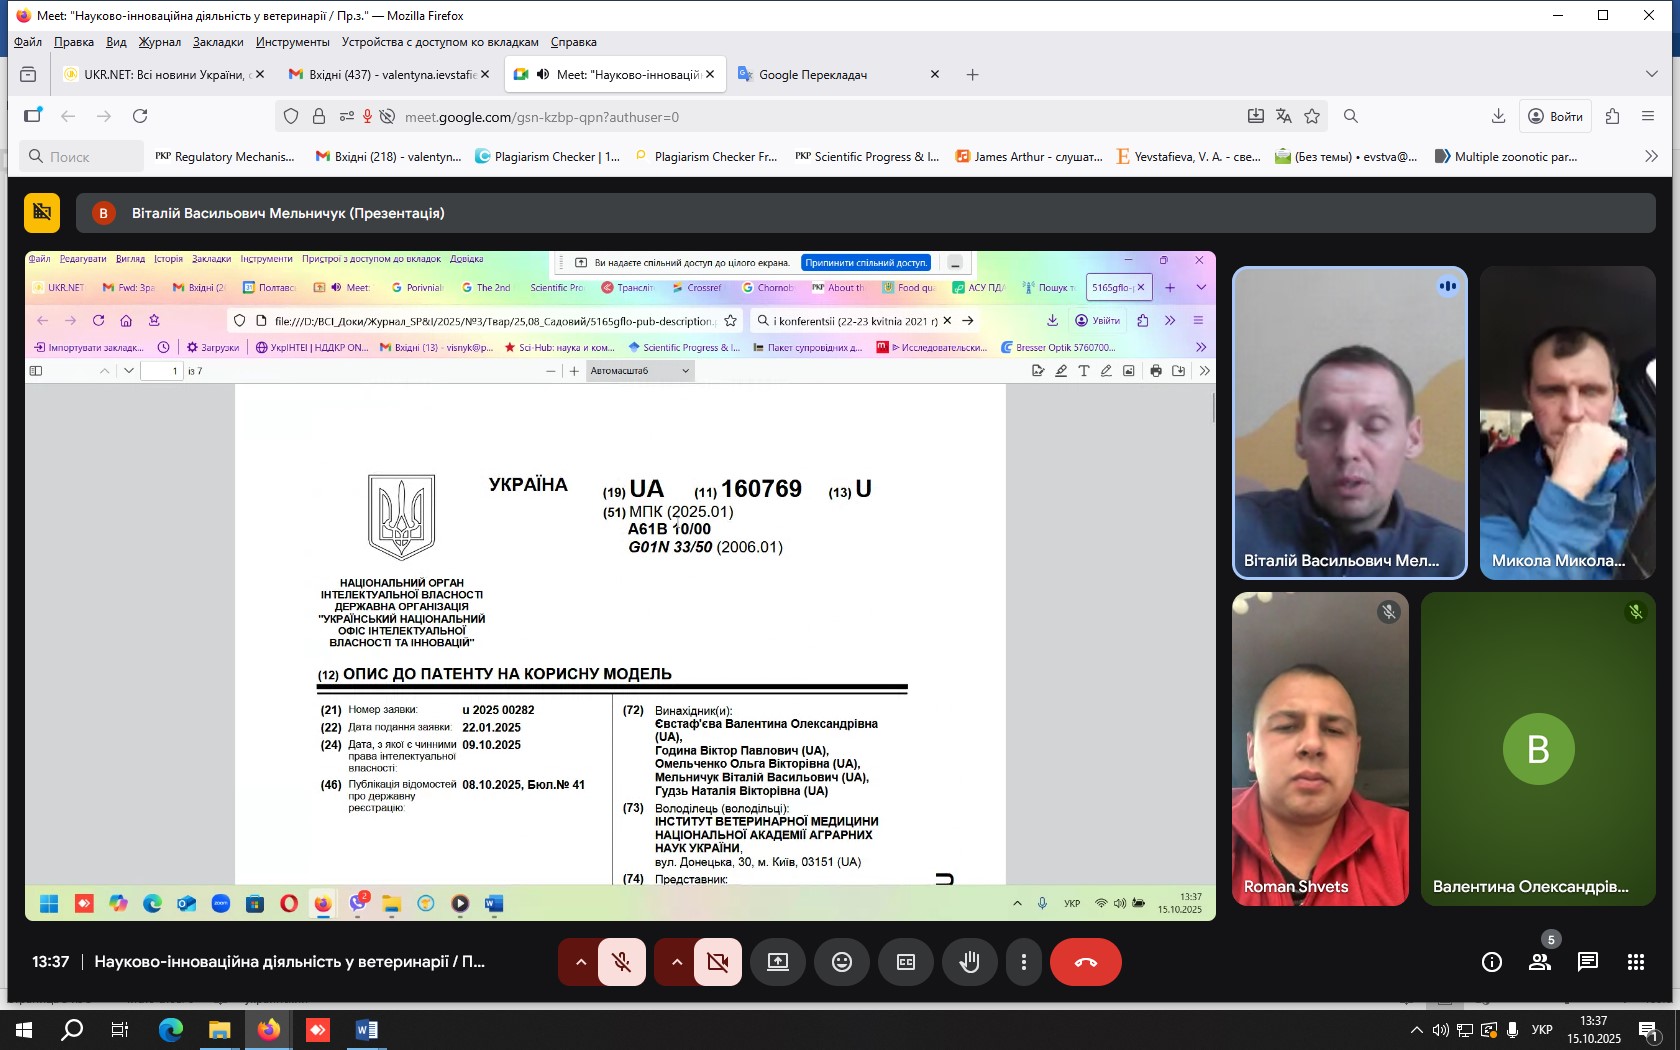The height and width of the screenshot is (1050, 1680).
Task: Show the participants people list
Action: coord(1539,962)
